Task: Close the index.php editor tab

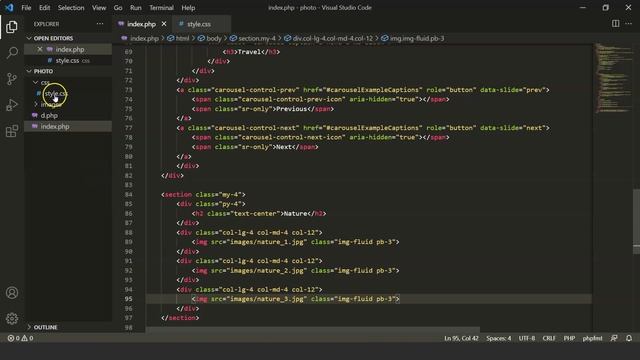Action: (x=164, y=24)
